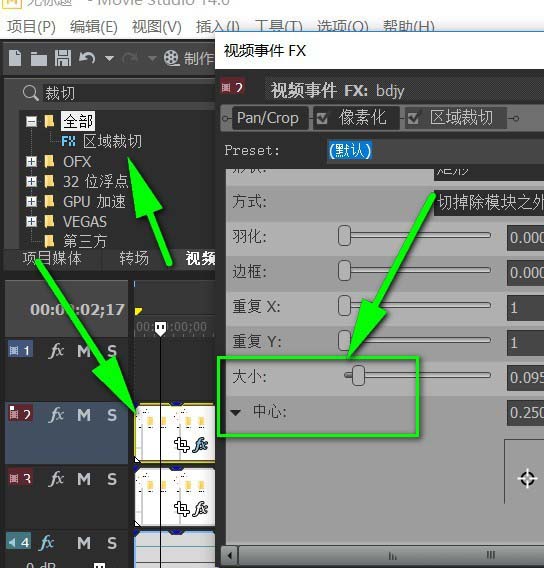Click track 3 fx icon
Screen dimensions: 544x568
57,479
